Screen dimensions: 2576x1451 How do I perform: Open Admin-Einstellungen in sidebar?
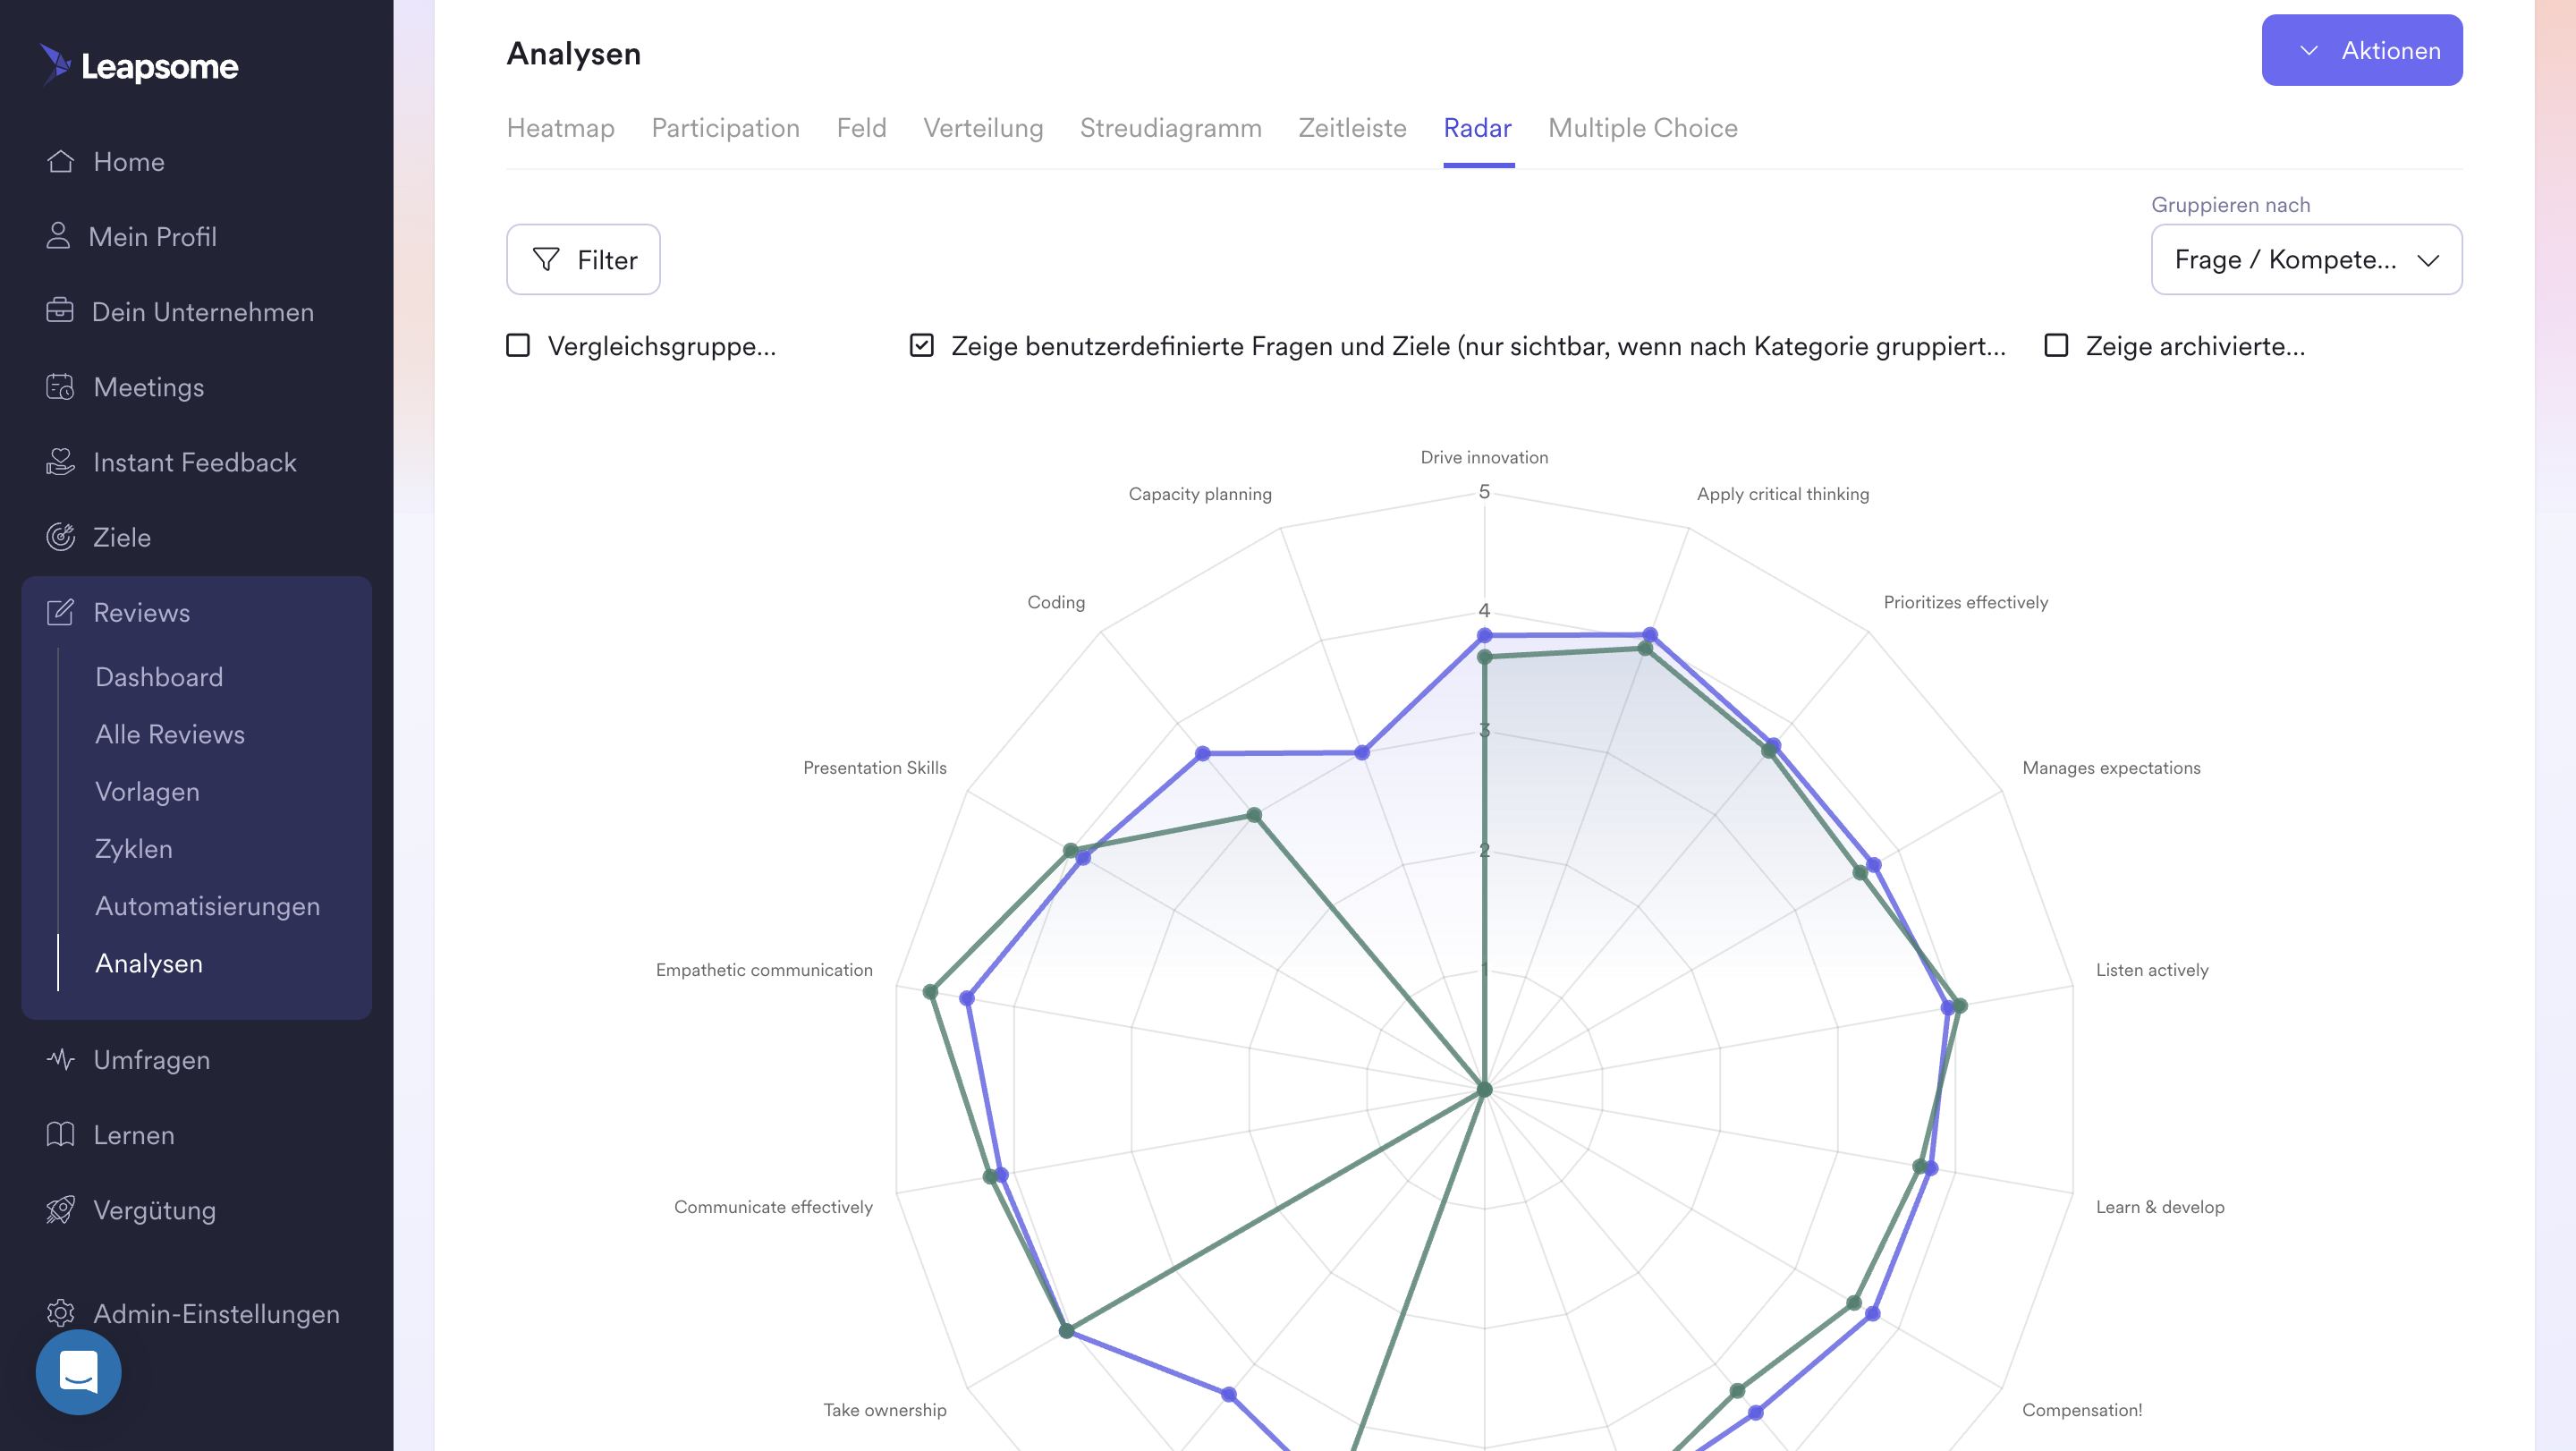click(217, 1313)
